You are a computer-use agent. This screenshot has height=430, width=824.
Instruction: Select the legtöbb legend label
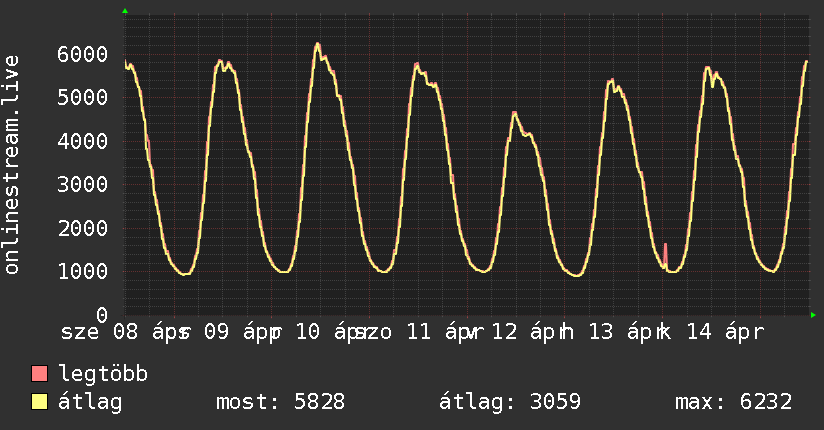pyautogui.click(x=103, y=375)
